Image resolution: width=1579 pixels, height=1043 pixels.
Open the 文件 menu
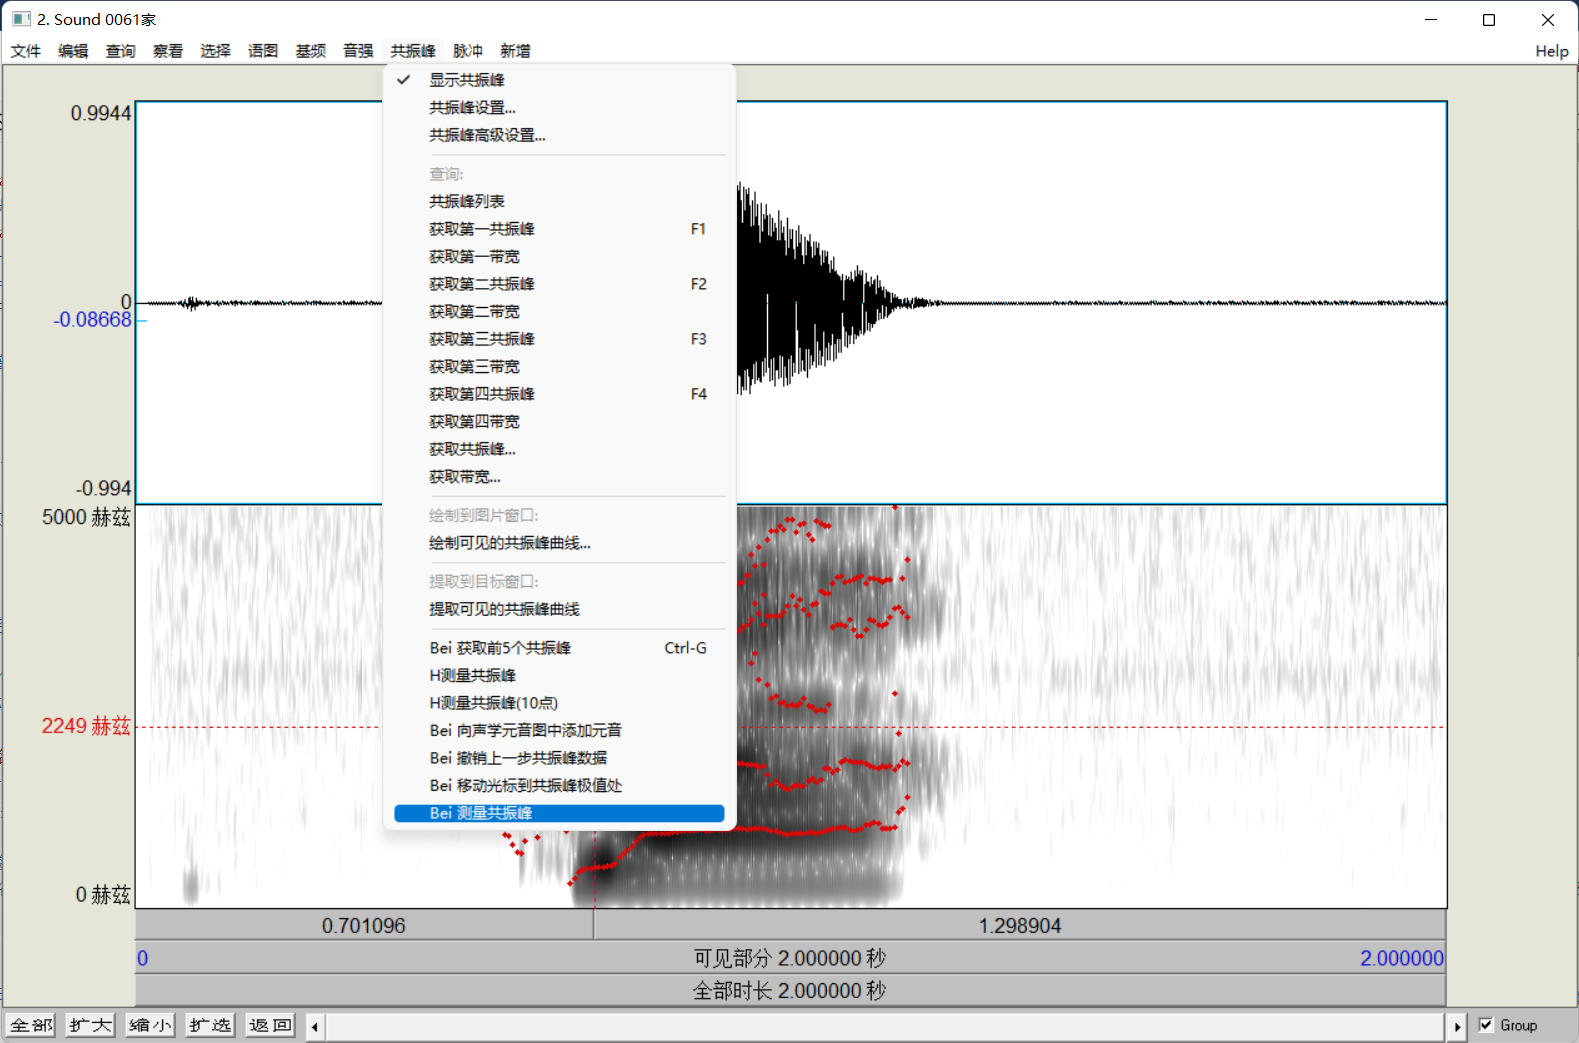pyautogui.click(x=26, y=51)
